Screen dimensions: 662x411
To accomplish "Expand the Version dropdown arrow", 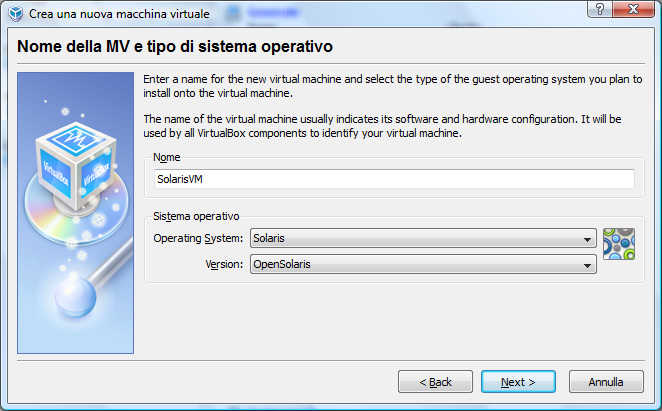I will [x=587, y=265].
